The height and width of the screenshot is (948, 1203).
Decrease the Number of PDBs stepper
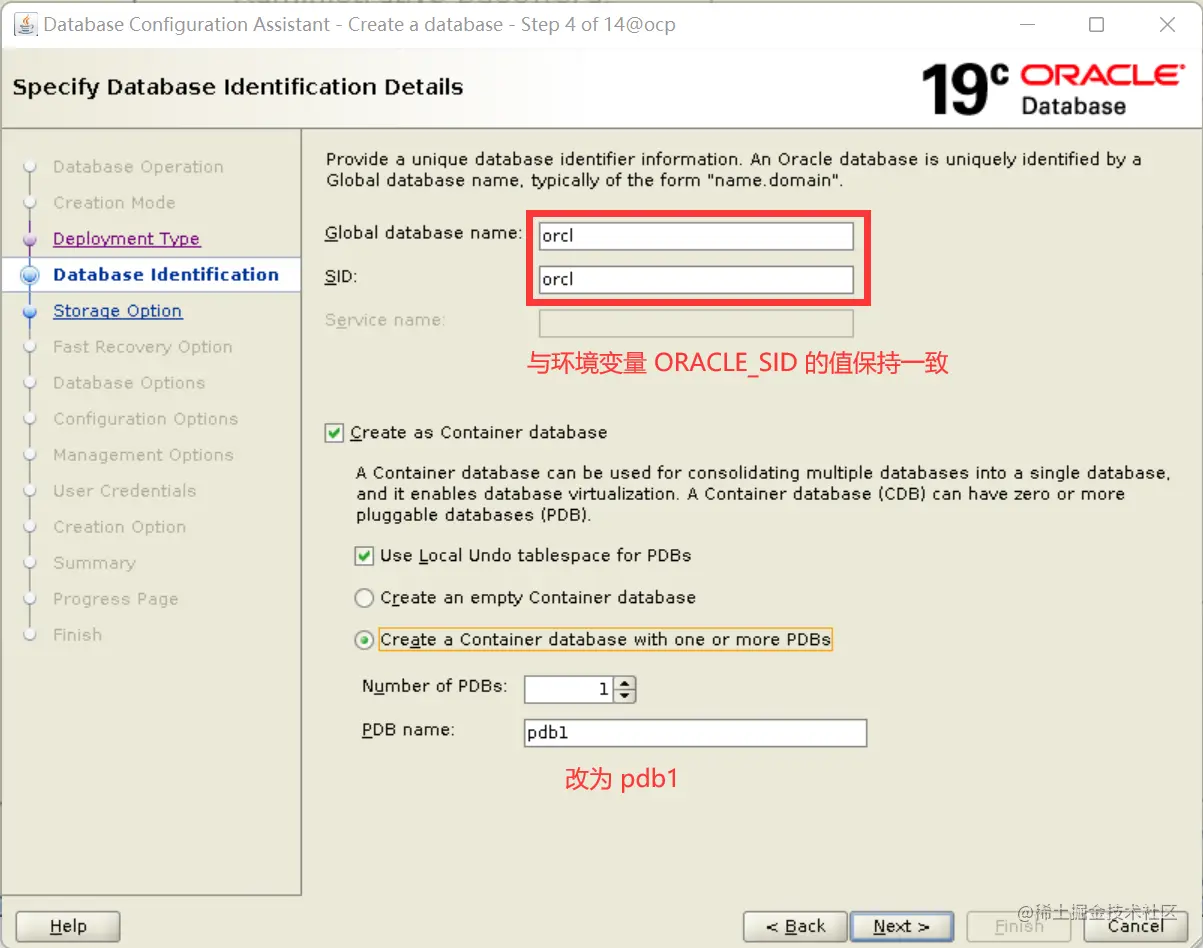pos(626,695)
